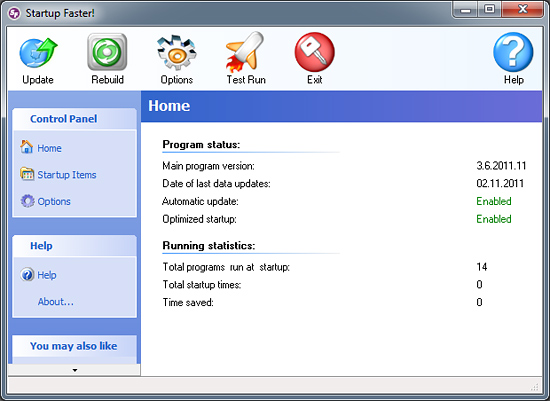
Task: Select the Home link in Control Panel
Action: point(49,148)
